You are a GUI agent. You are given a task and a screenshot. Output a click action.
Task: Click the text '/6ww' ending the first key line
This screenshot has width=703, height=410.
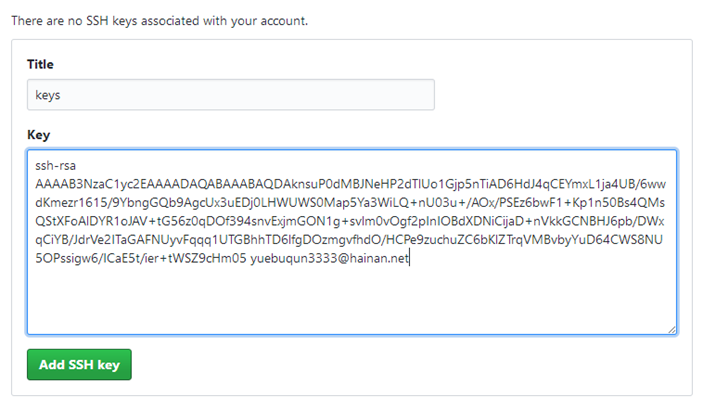pyautogui.click(x=653, y=184)
